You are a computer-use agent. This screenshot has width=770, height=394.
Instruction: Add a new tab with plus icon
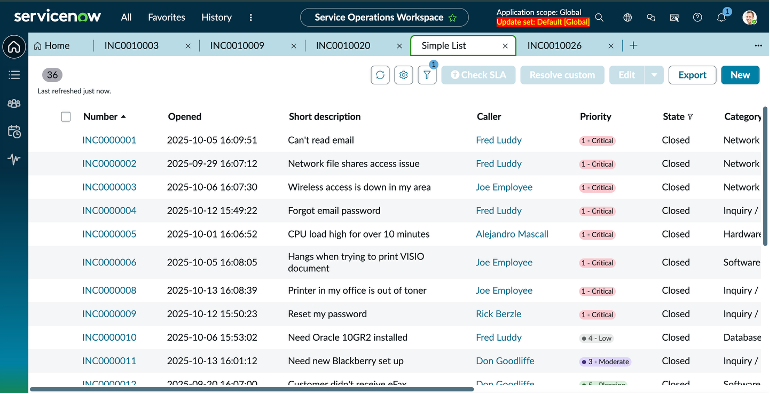pyautogui.click(x=633, y=46)
